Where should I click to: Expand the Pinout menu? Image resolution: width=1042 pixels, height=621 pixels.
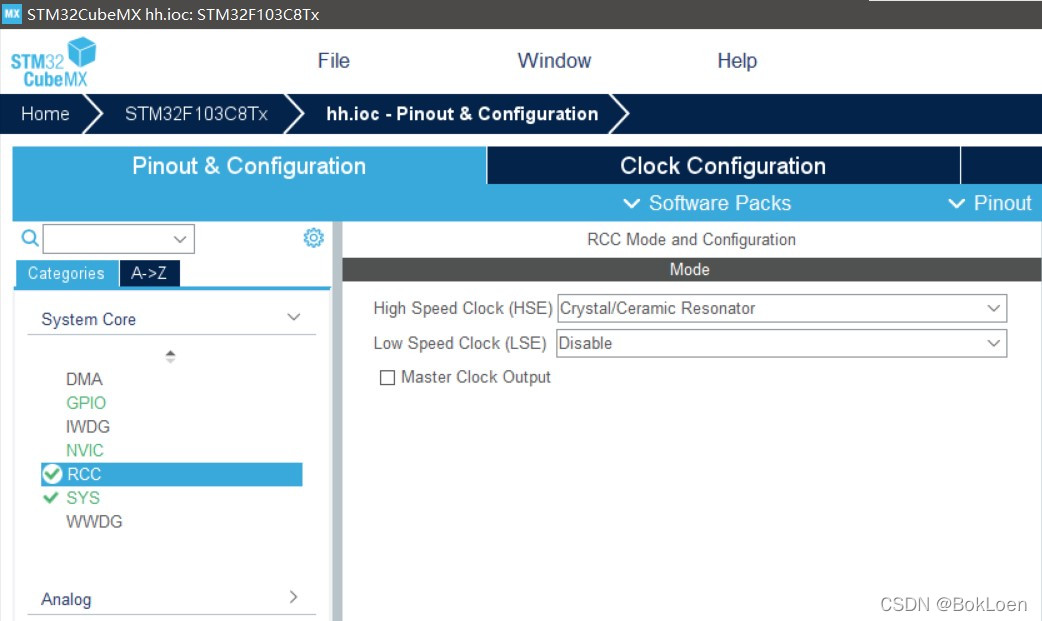coord(990,203)
